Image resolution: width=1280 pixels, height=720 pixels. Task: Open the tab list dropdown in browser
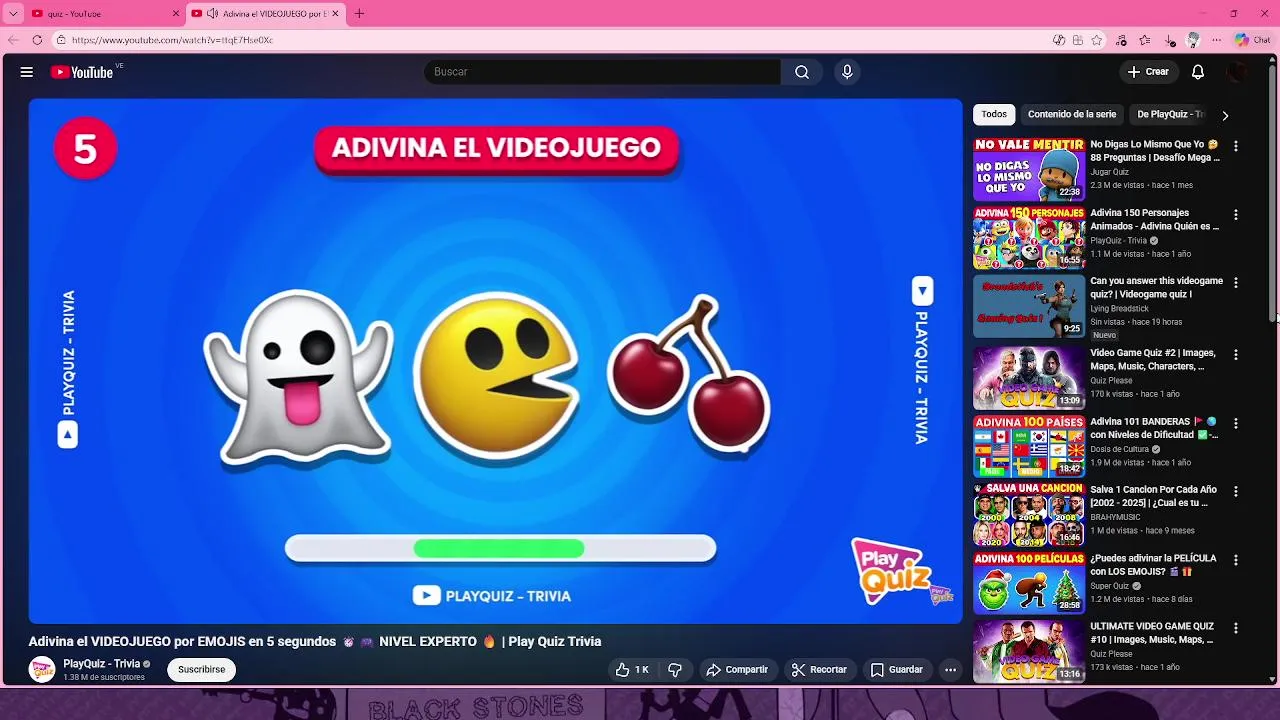(13, 14)
